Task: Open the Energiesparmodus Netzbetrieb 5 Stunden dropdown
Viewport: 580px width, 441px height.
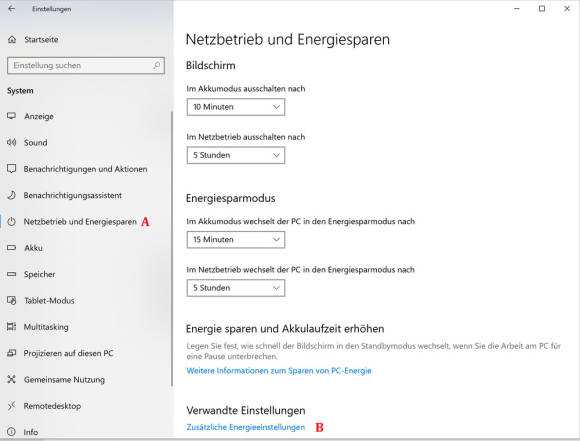Action: coord(236,288)
